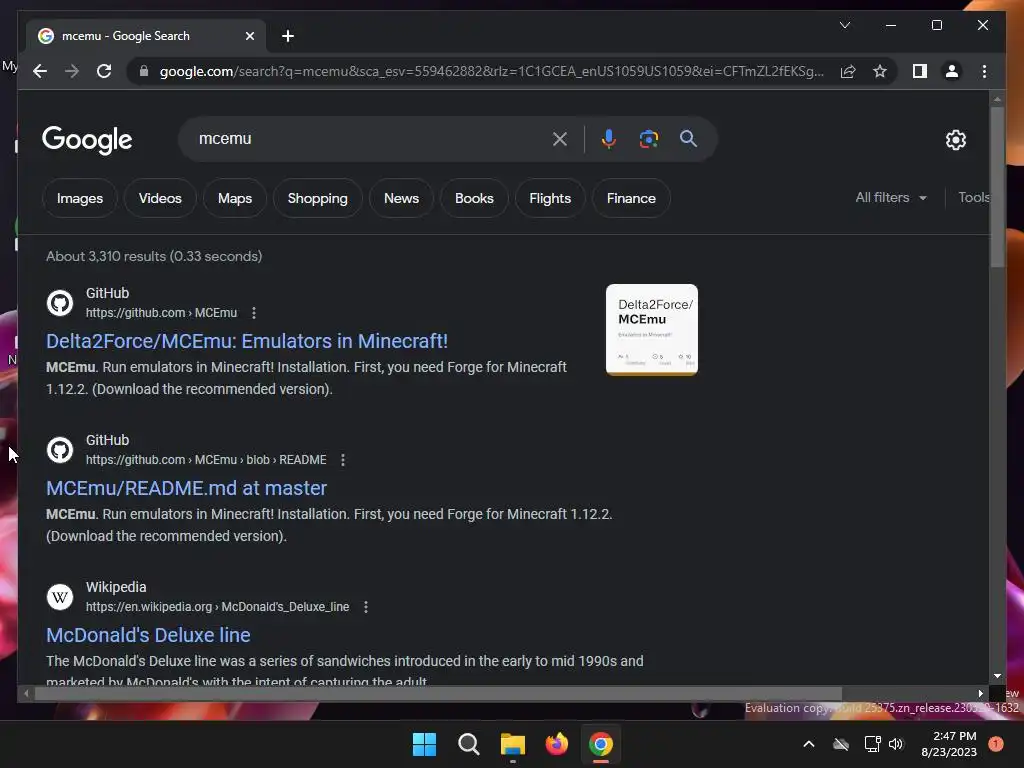Switch to Shopping results

point(317,198)
